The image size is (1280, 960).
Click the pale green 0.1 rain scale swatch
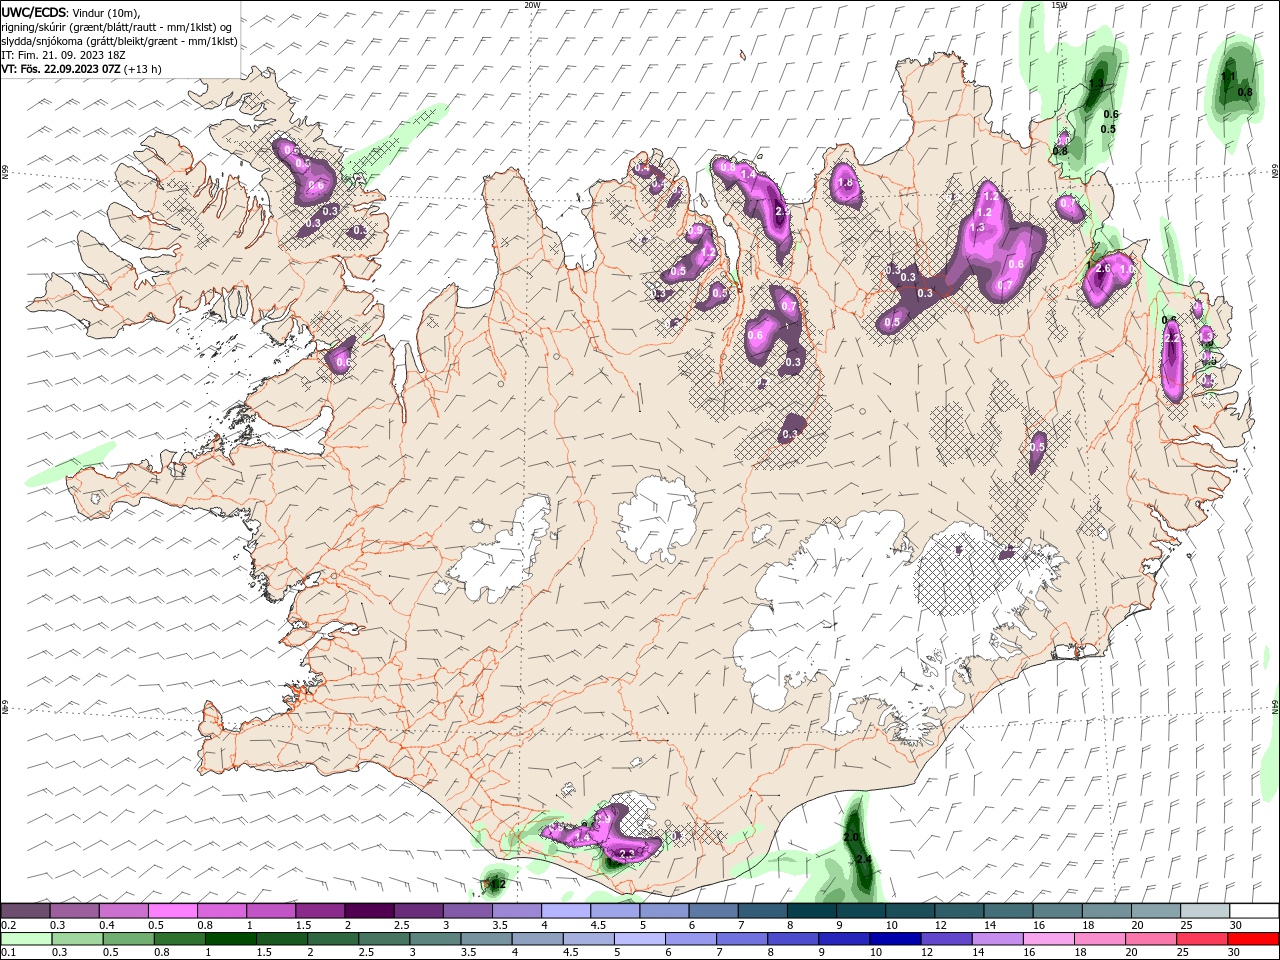tap(27, 939)
